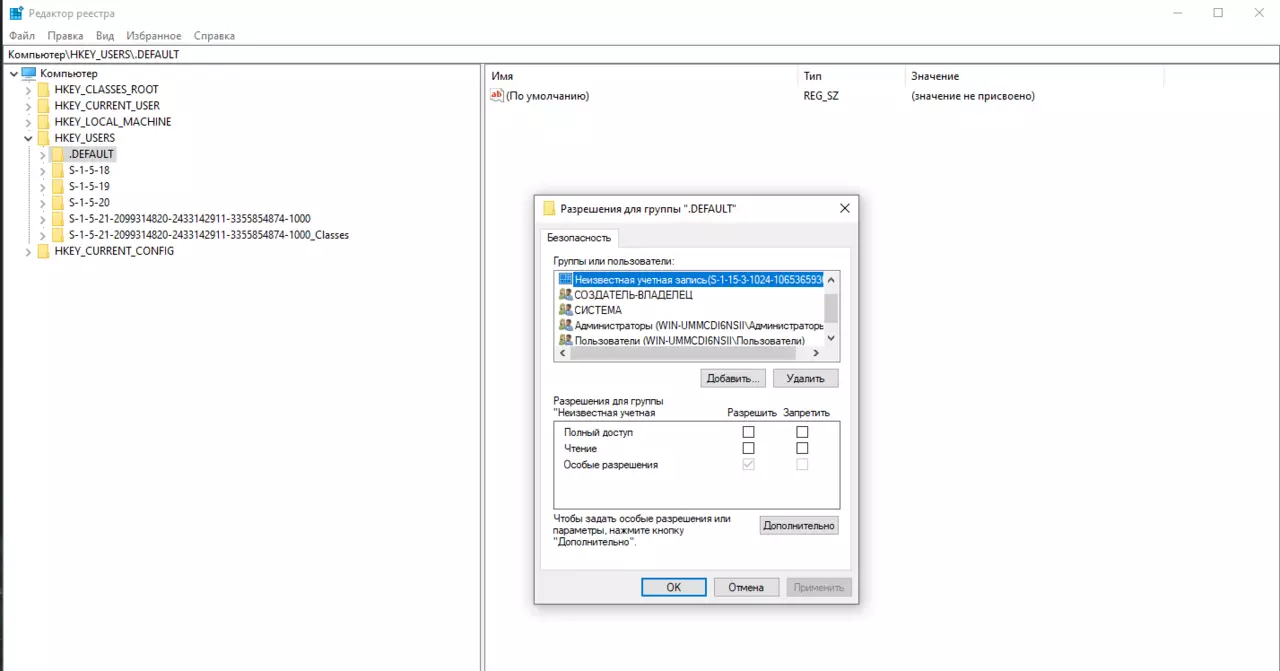Click vertical scrollbar of groups list
This screenshot has height=671, width=1280.
tap(831, 308)
